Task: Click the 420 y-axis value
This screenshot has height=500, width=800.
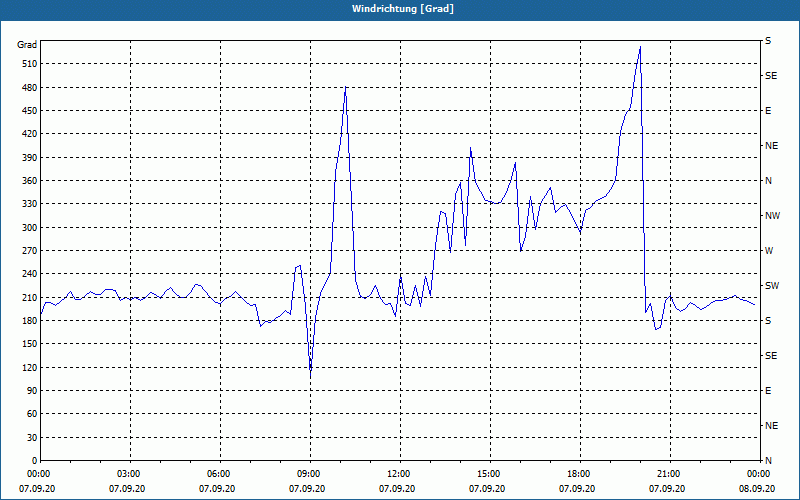Action: 30,134
